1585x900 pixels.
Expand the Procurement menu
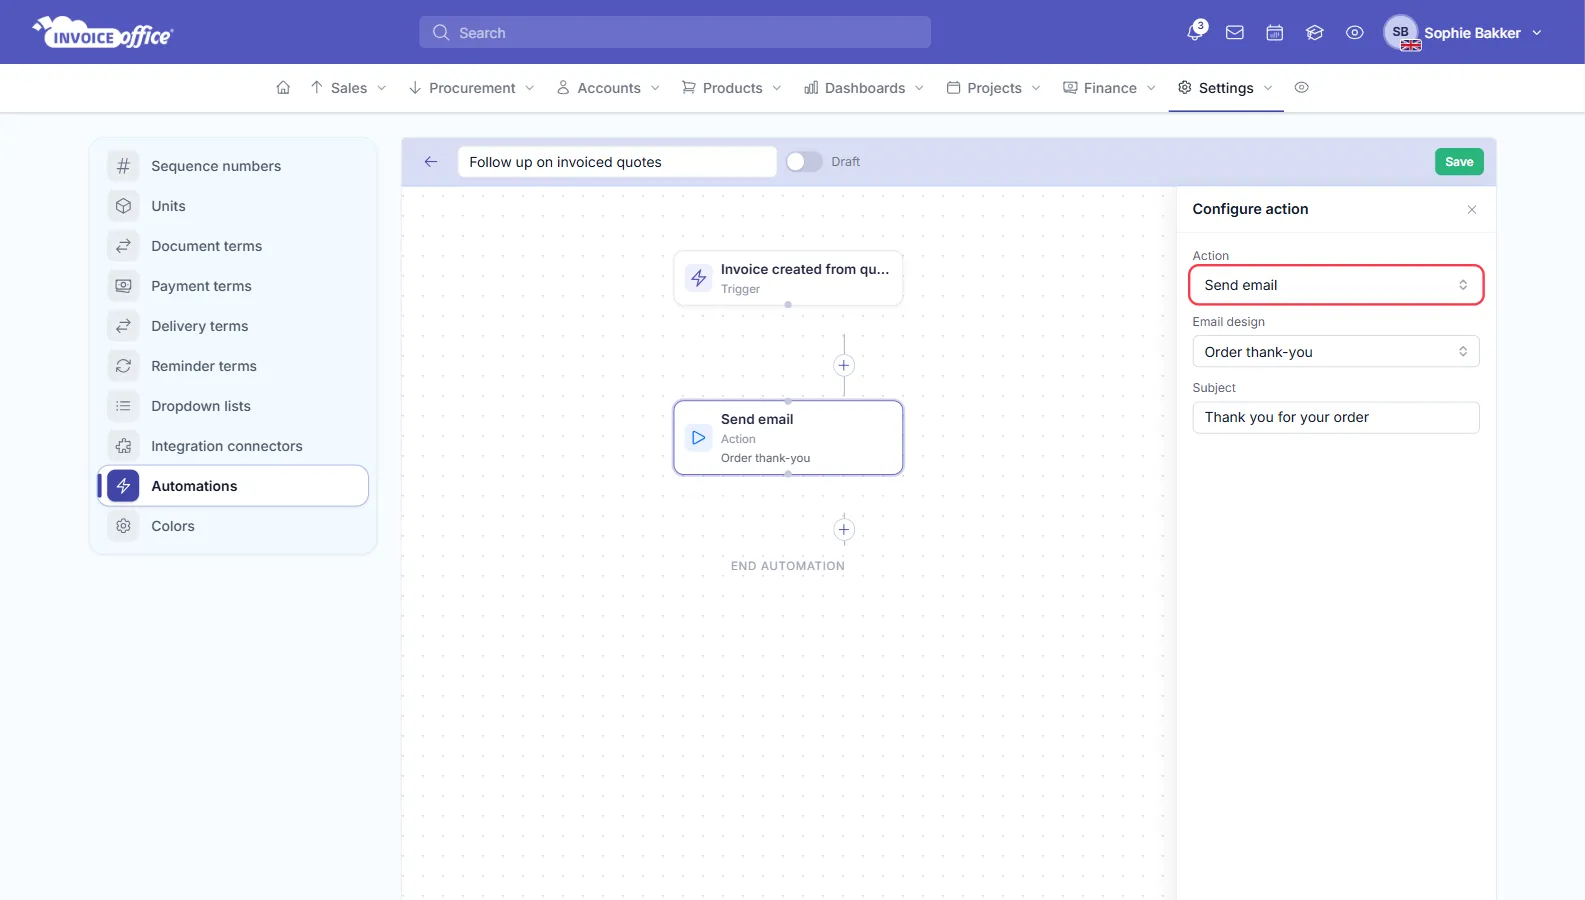[472, 88]
